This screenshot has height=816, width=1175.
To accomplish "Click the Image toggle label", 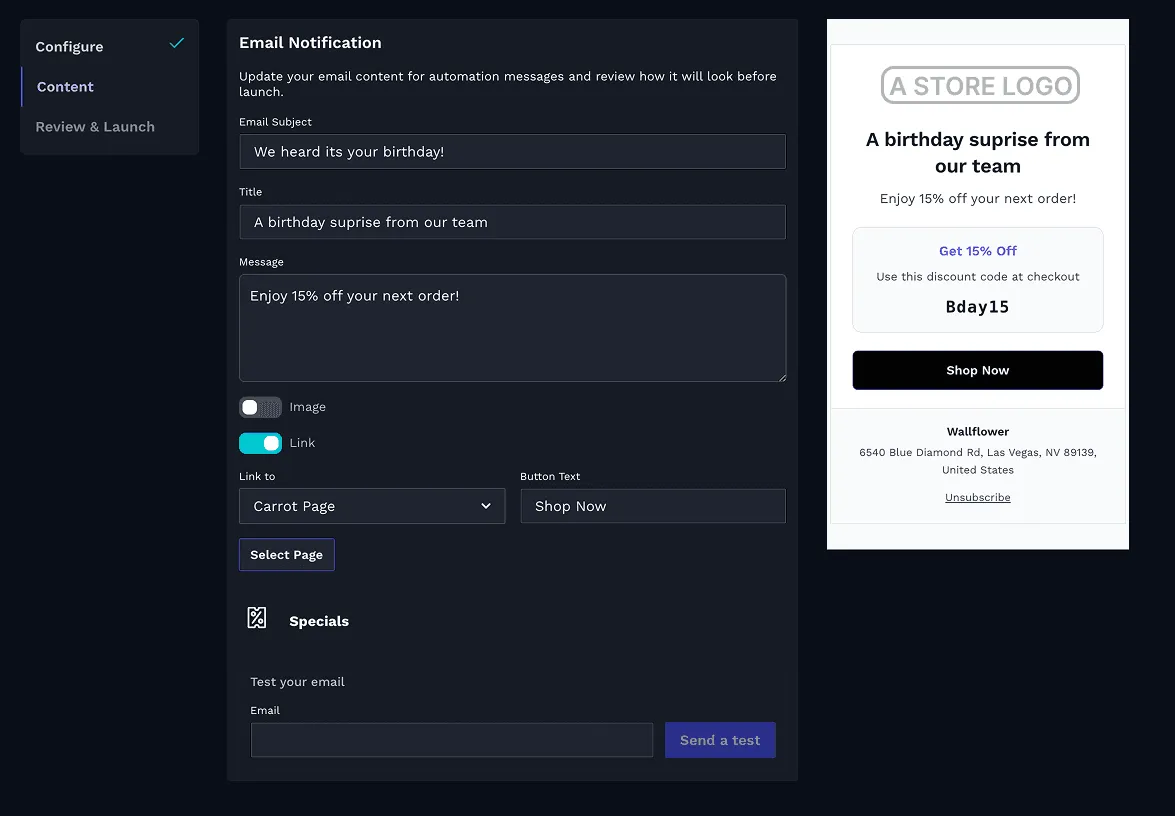I will click(x=307, y=407).
